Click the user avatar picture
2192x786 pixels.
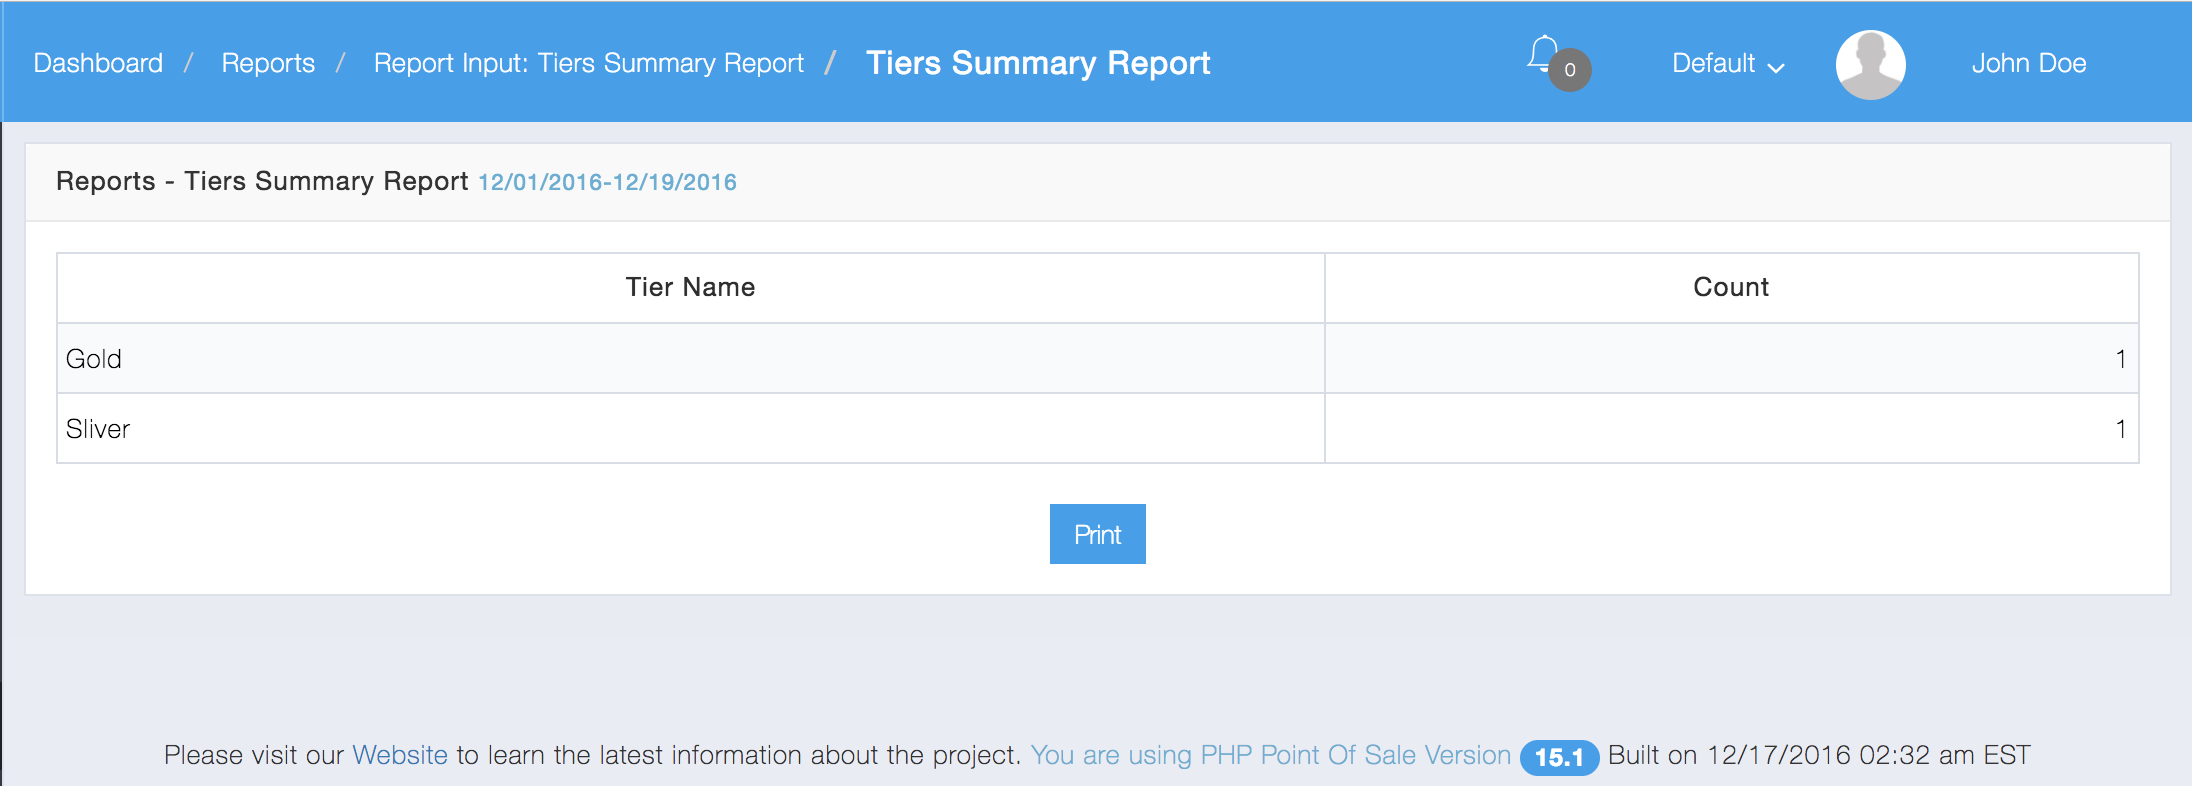tap(1870, 64)
